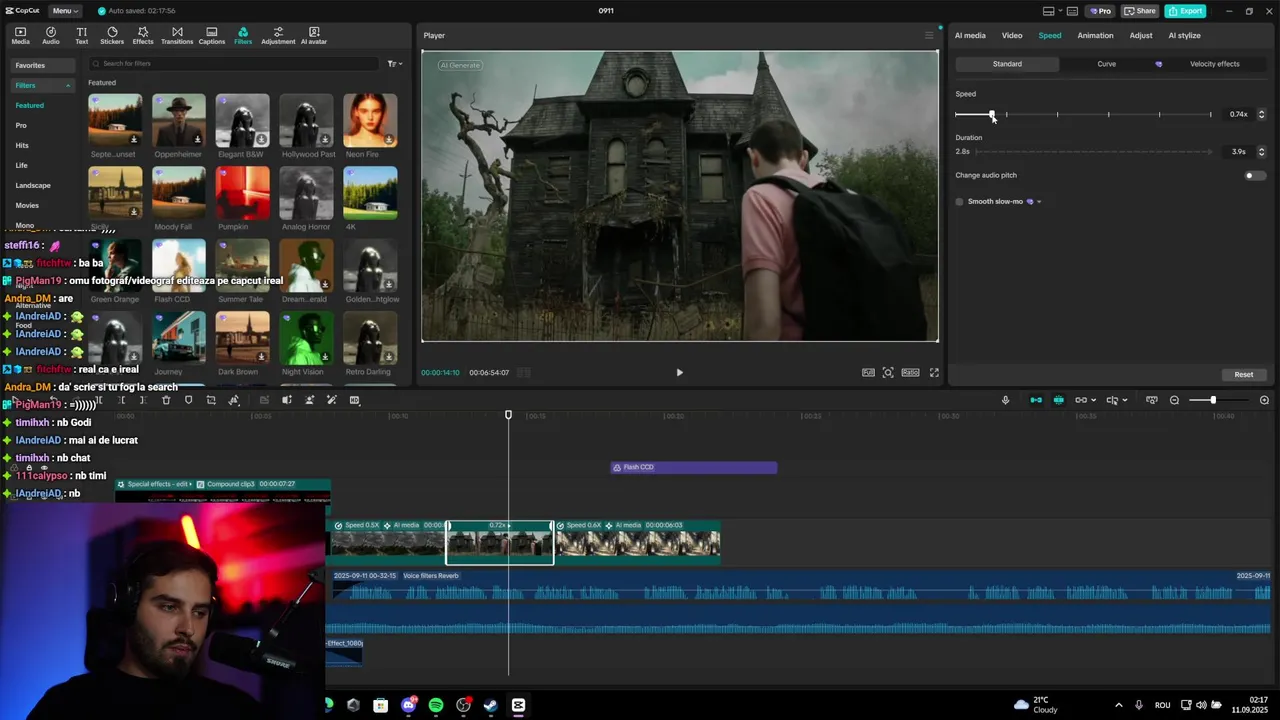Toggle auto snapping in the timeline
The height and width of the screenshot is (720, 1280).
1059,400
